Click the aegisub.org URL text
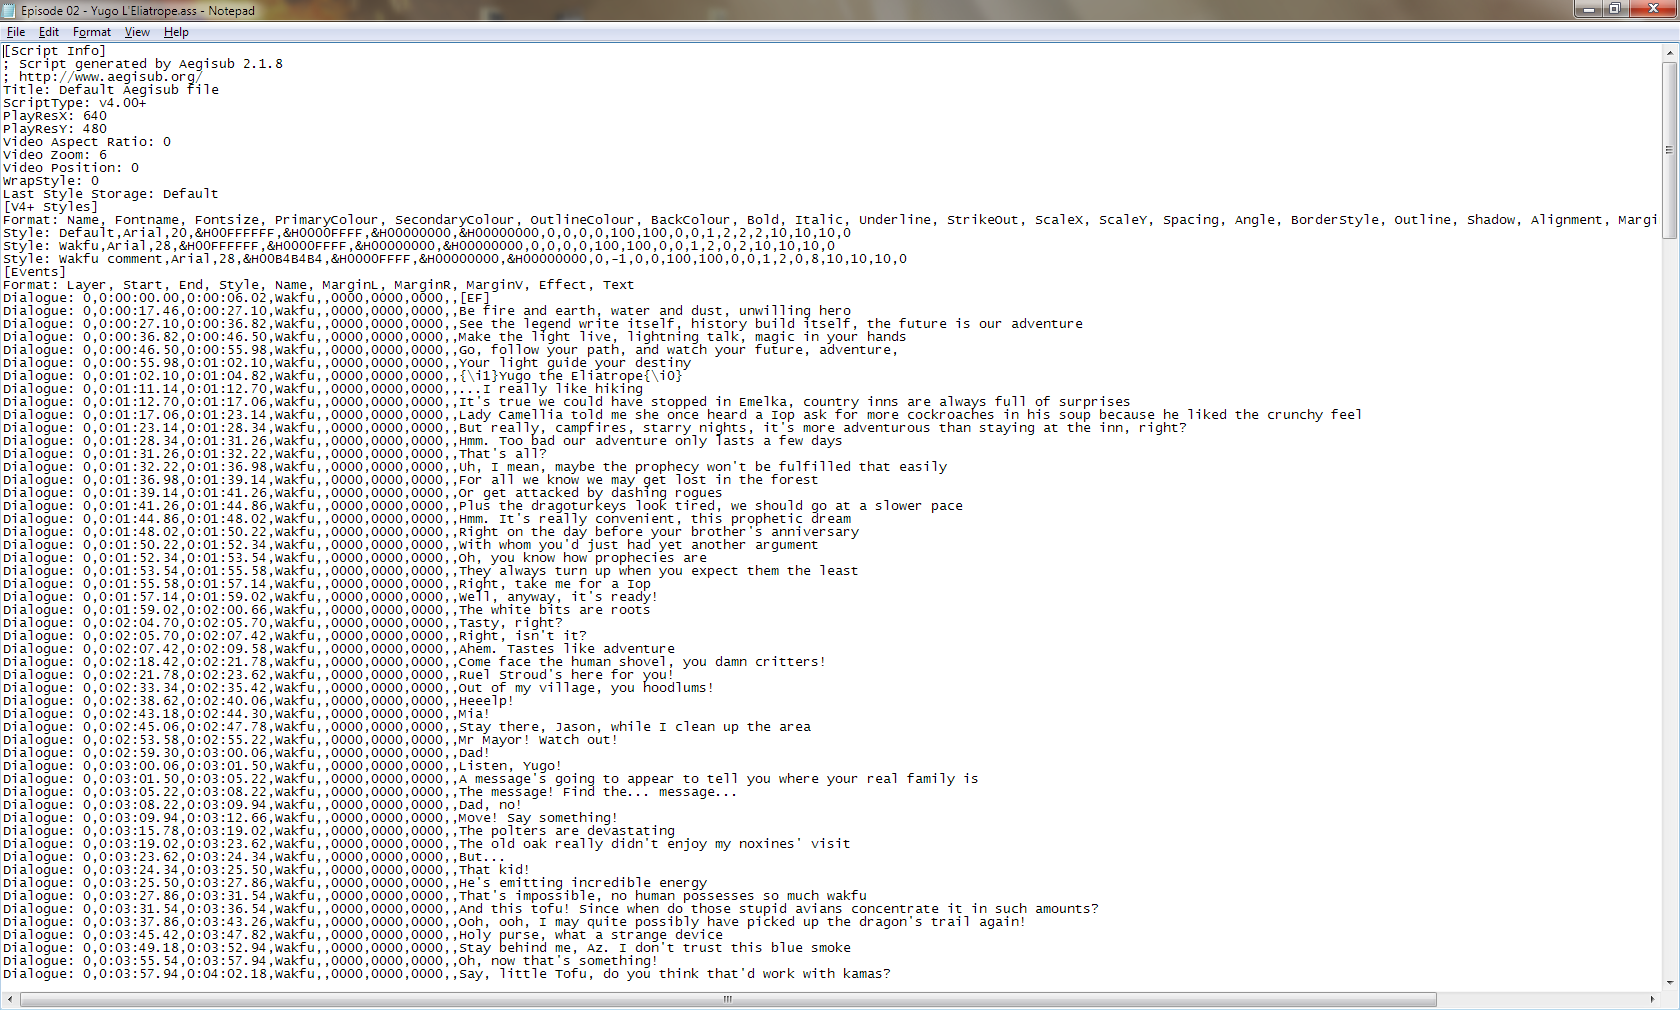Screen dimensions: 1680x1010 pos(110,77)
